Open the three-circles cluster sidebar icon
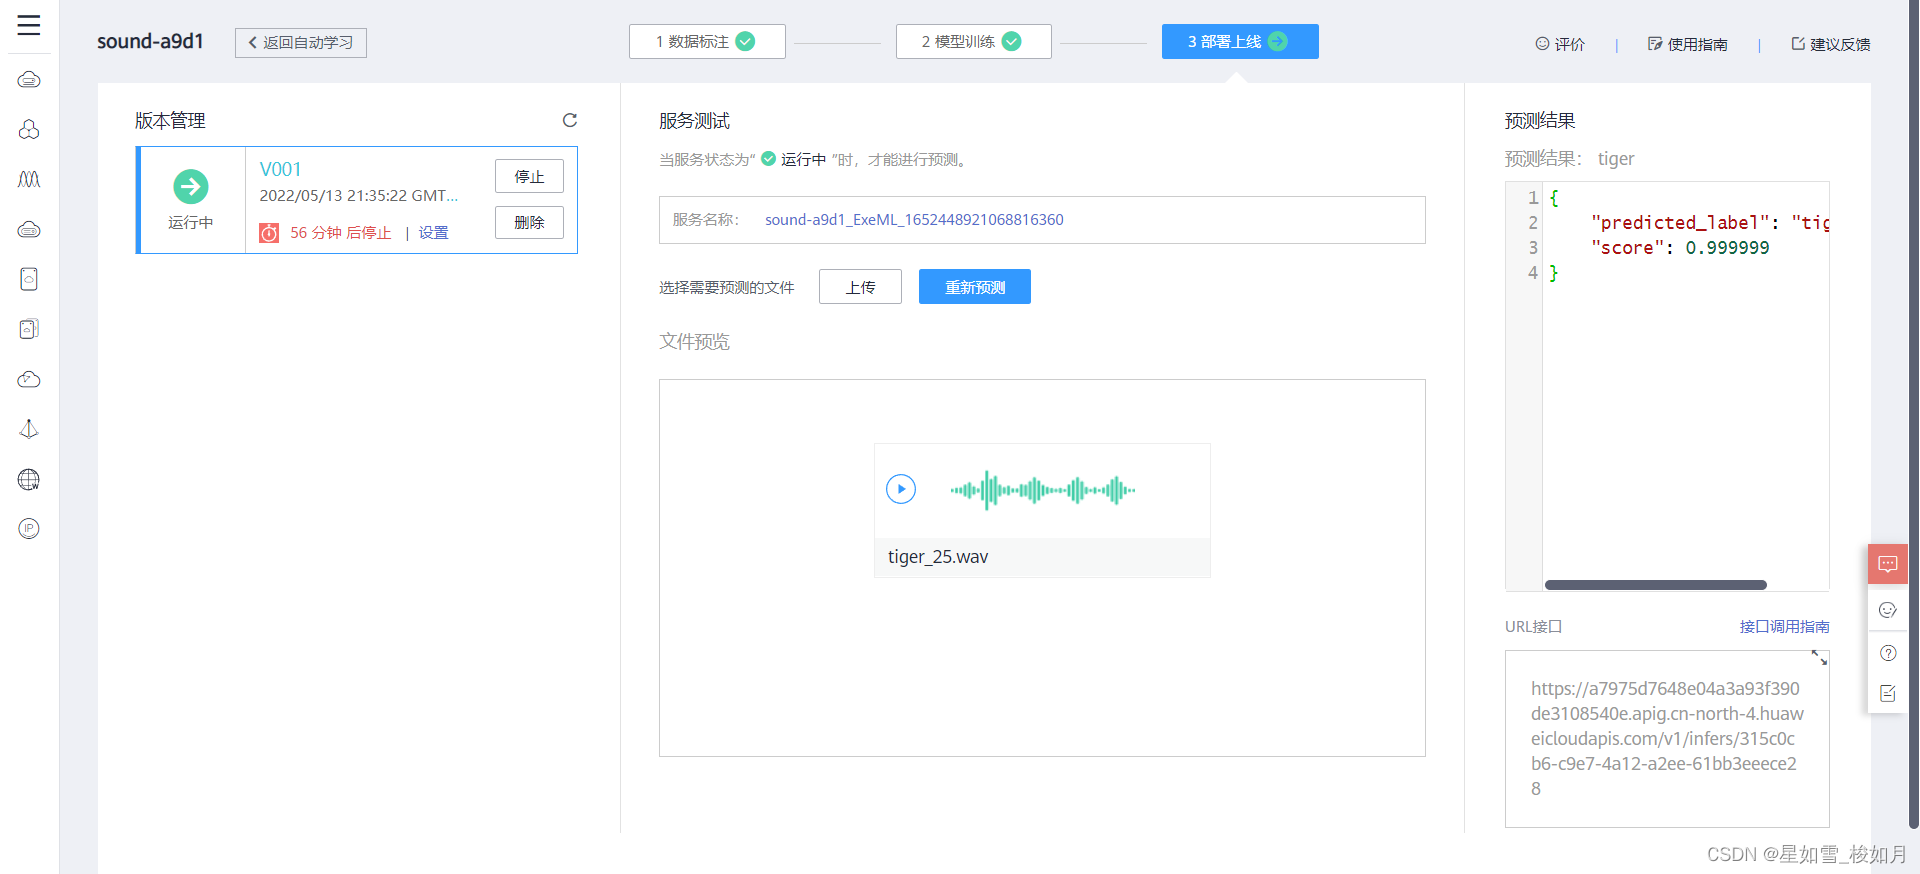 [x=29, y=129]
